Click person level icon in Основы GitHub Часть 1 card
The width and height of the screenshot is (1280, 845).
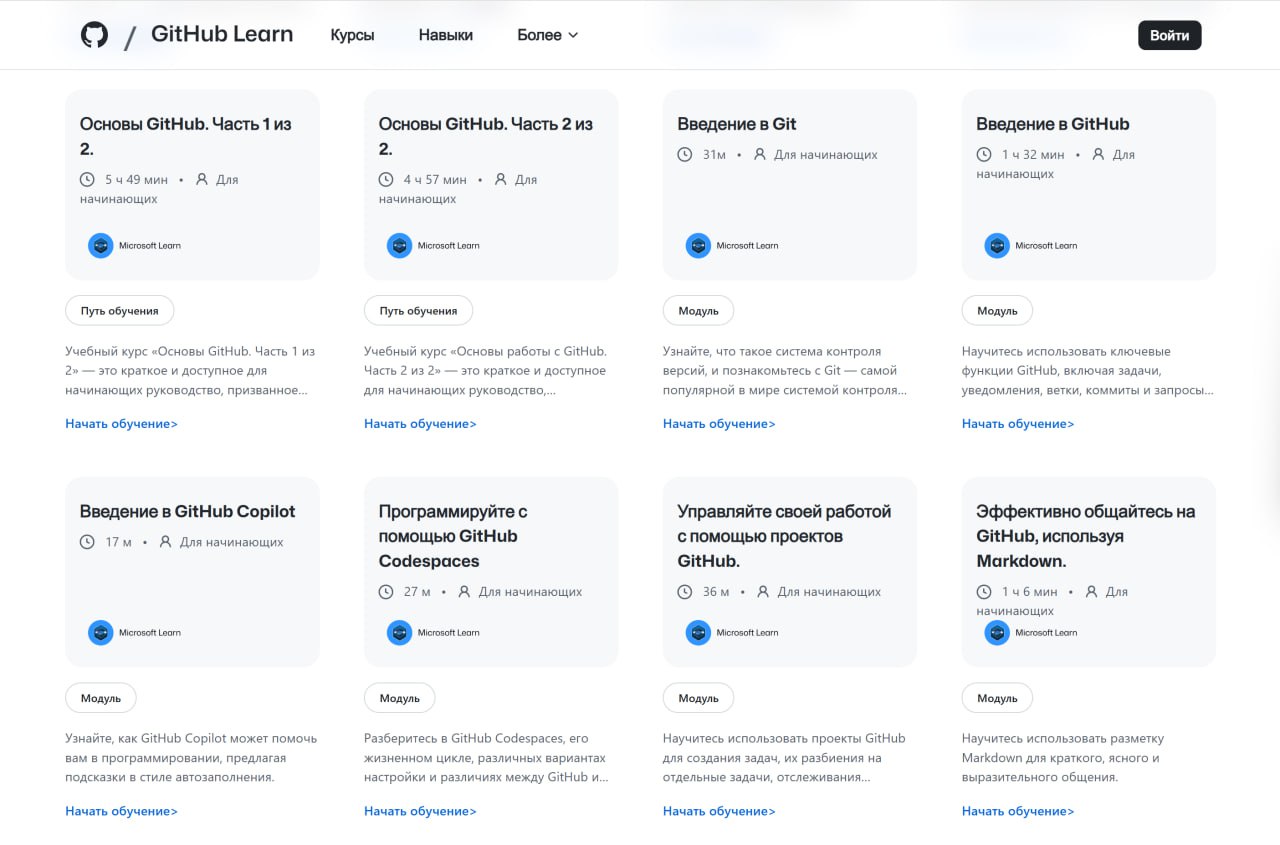click(202, 180)
